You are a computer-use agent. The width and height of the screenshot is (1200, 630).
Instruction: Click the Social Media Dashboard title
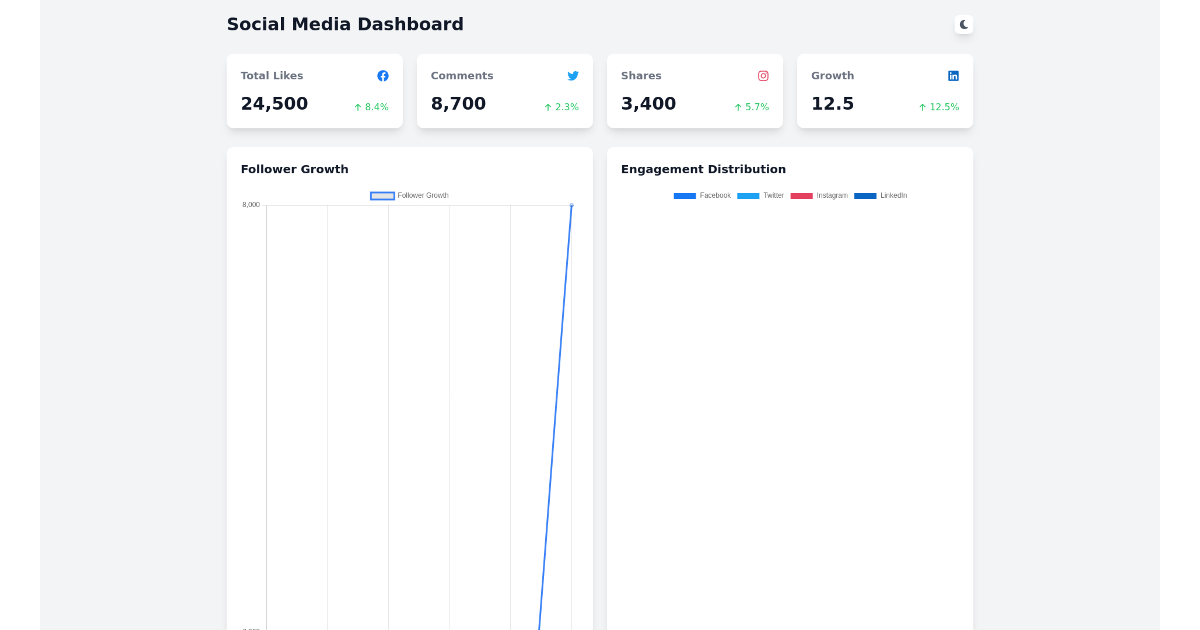pyautogui.click(x=345, y=24)
